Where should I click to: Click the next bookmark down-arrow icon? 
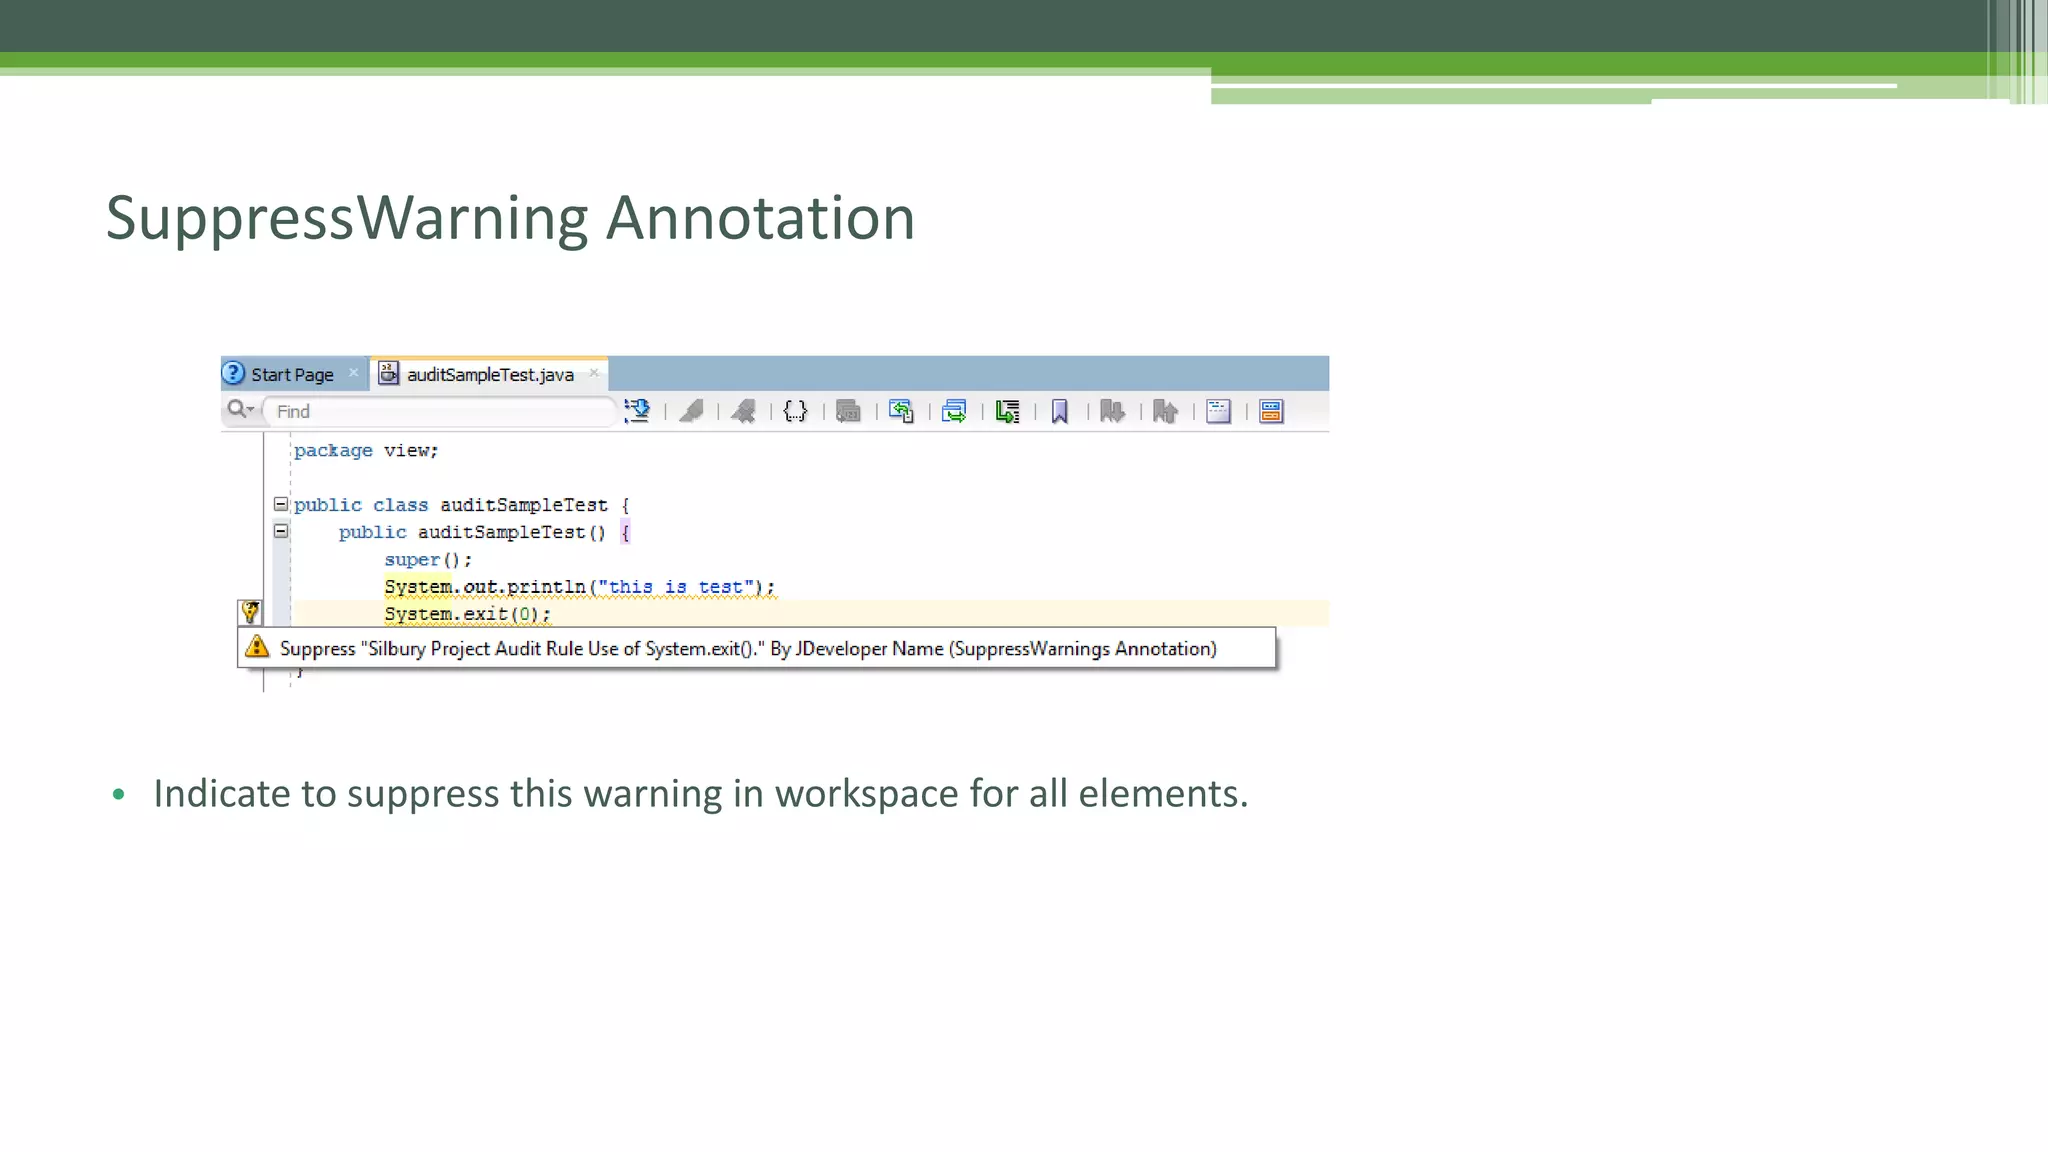click(1112, 411)
